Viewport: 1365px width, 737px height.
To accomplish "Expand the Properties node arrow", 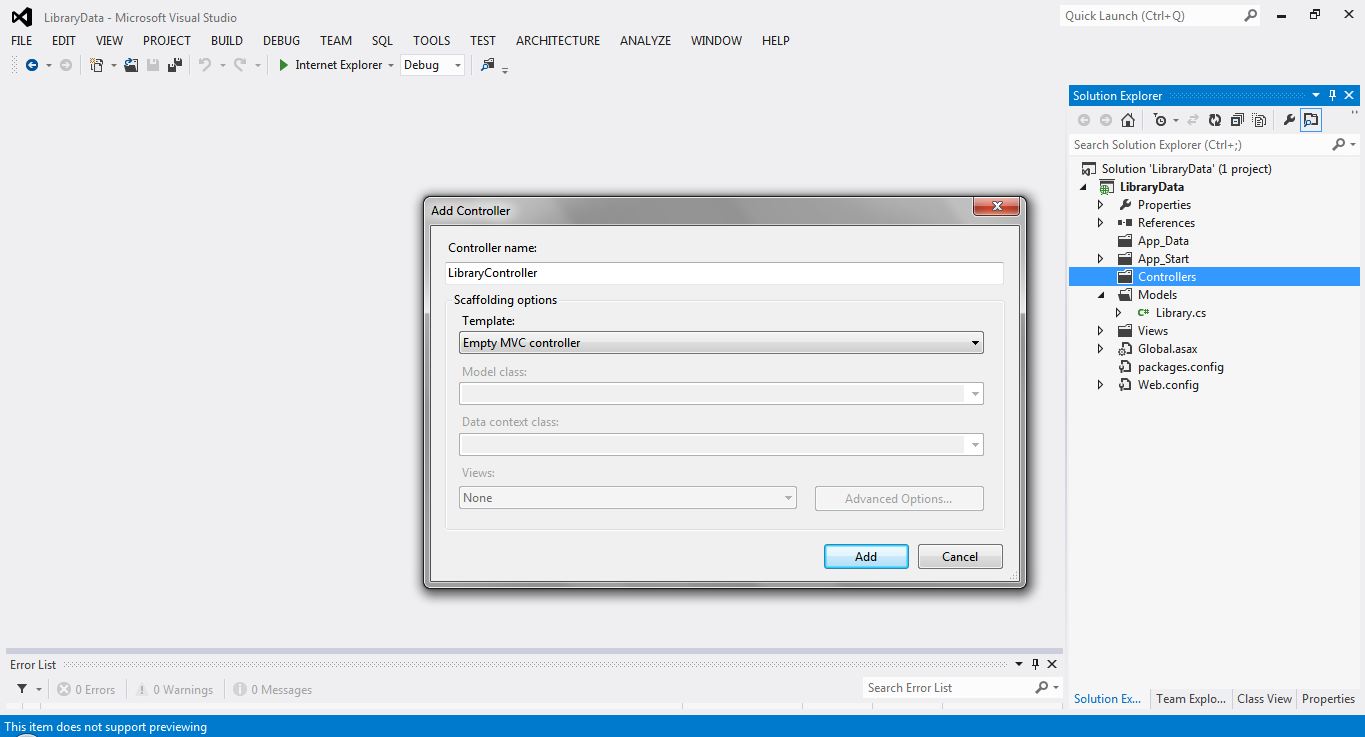I will tap(1101, 205).
